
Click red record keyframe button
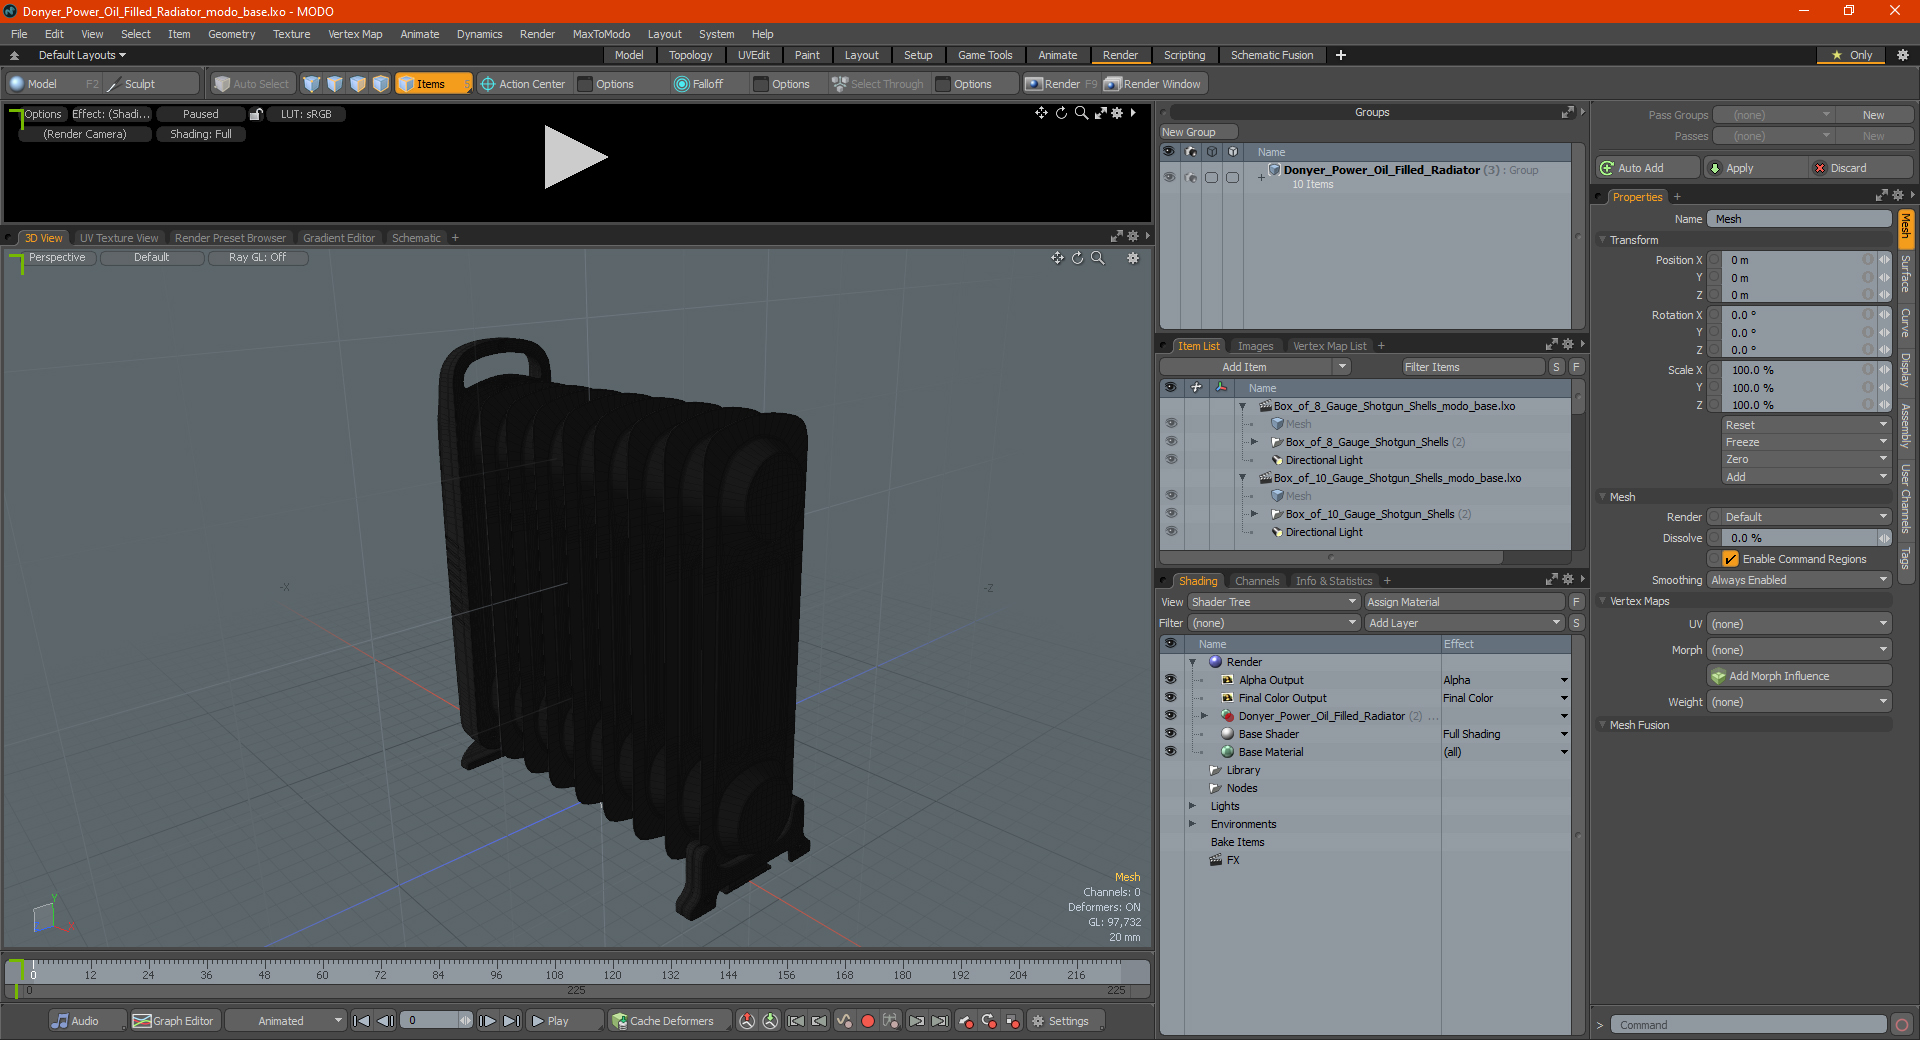pos(868,1021)
